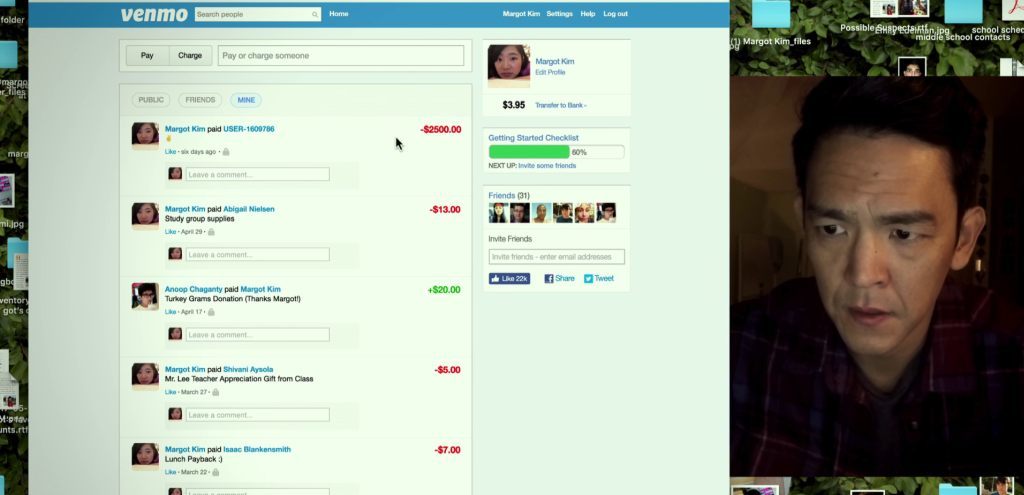Click lock icon on Study group supplies payment
Screen dimensions: 1024x495
pyautogui.click(x=211, y=232)
